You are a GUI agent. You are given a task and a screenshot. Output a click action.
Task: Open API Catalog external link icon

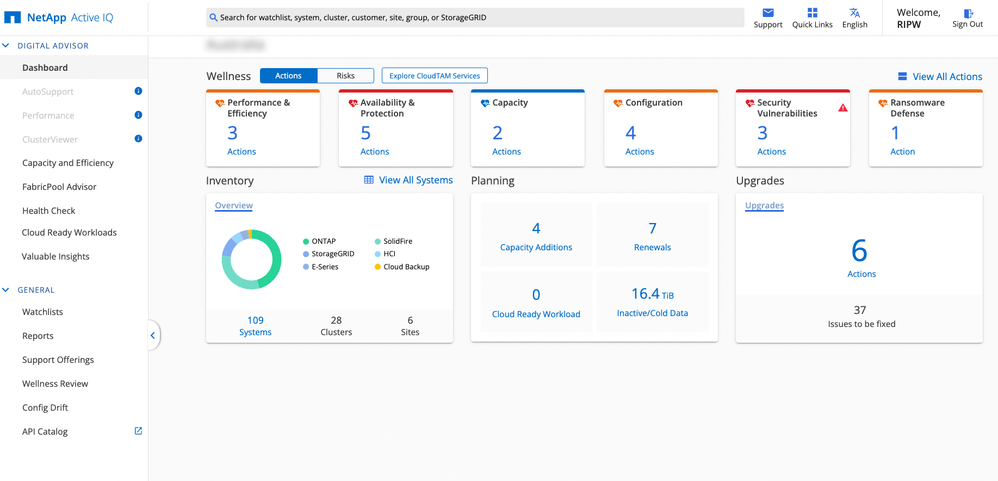138,431
